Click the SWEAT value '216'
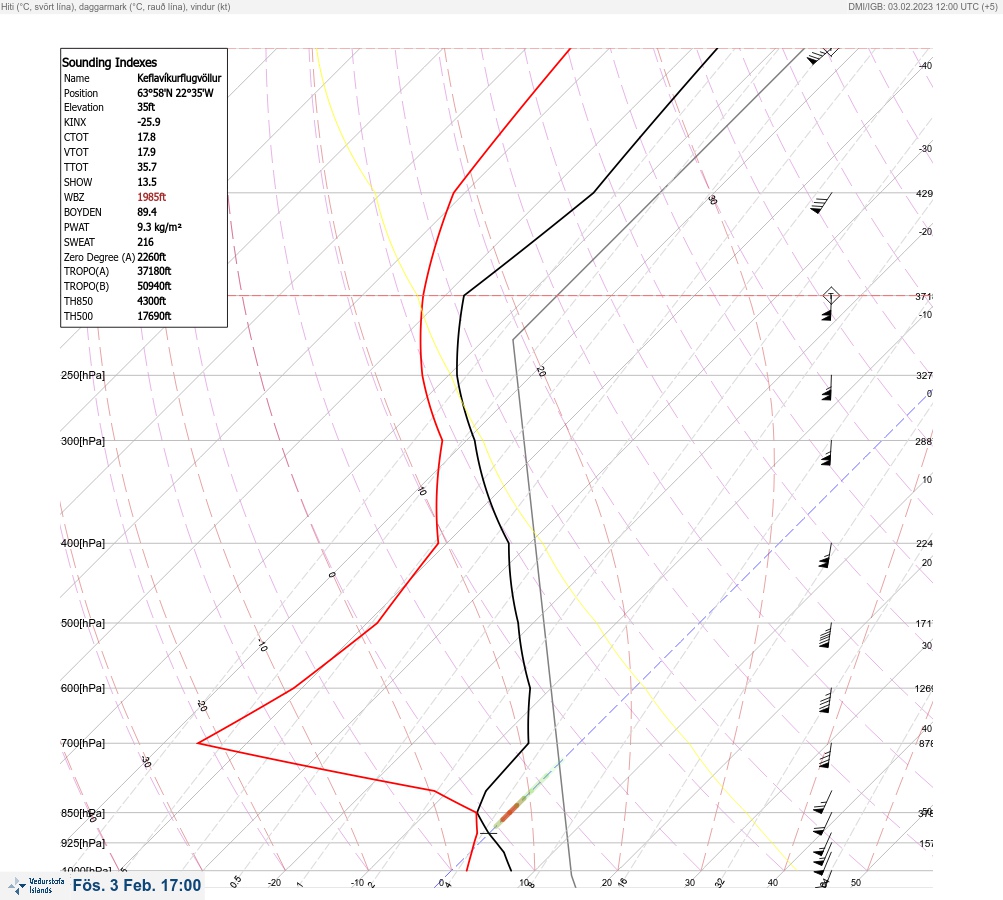The image size is (1003, 900). (x=145, y=242)
